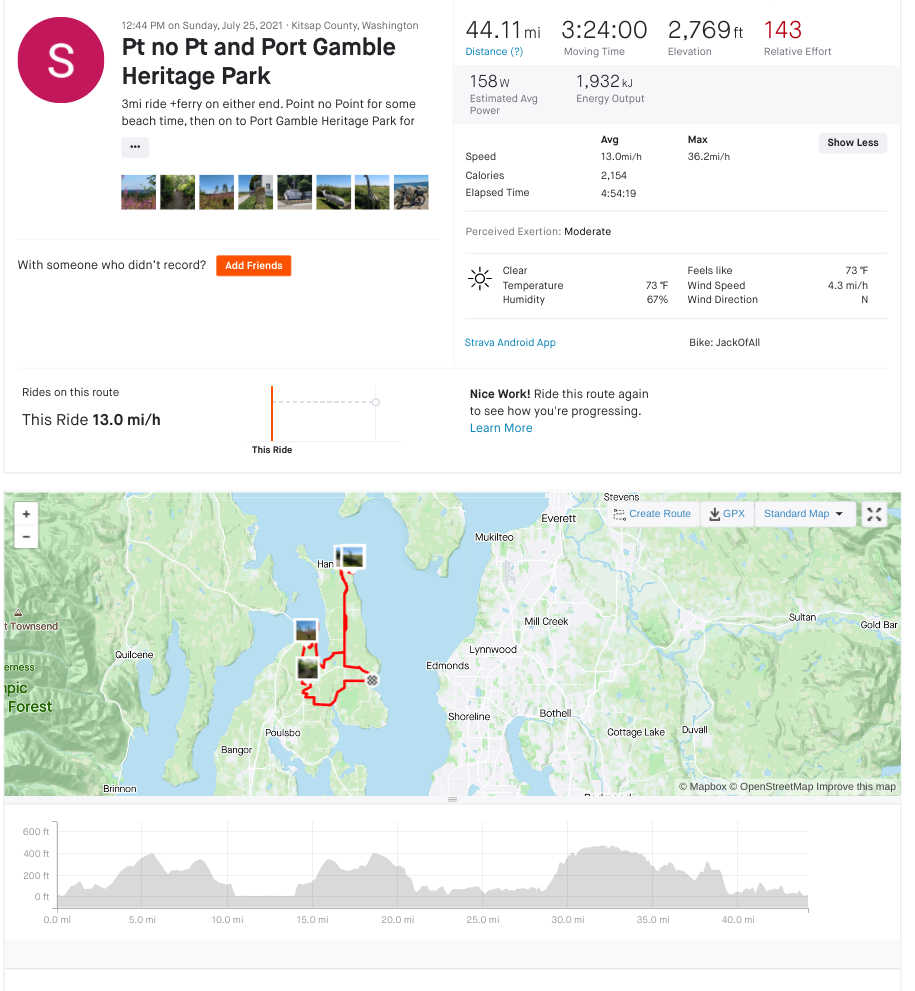Viewport: 915px width, 991px height.
Task: Open the Learn More link
Action: pyautogui.click(x=501, y=428)
